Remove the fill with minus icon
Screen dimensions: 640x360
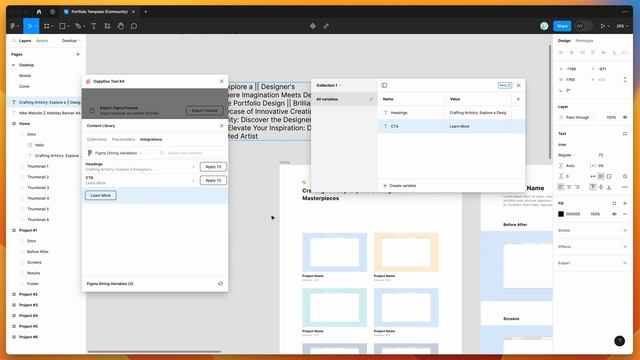pyautogui.click(x=625, y=214)
